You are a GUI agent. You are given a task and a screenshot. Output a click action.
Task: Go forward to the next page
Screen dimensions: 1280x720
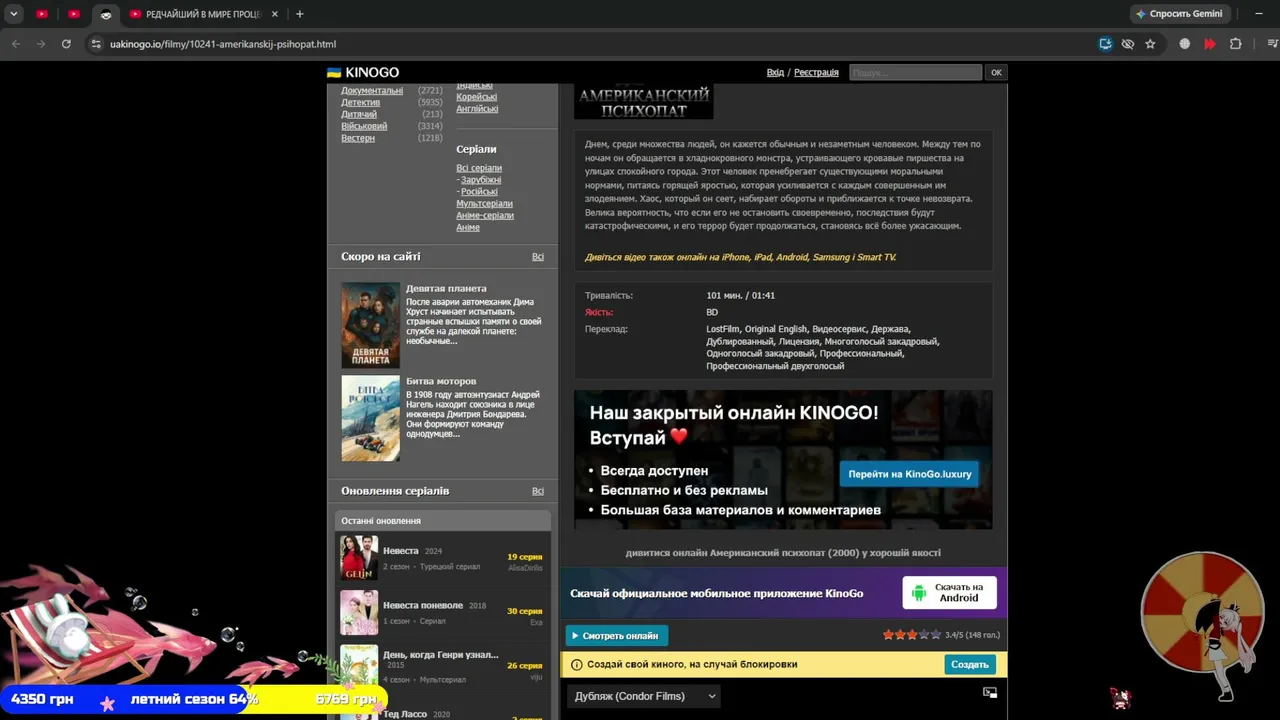coord(40,44)
